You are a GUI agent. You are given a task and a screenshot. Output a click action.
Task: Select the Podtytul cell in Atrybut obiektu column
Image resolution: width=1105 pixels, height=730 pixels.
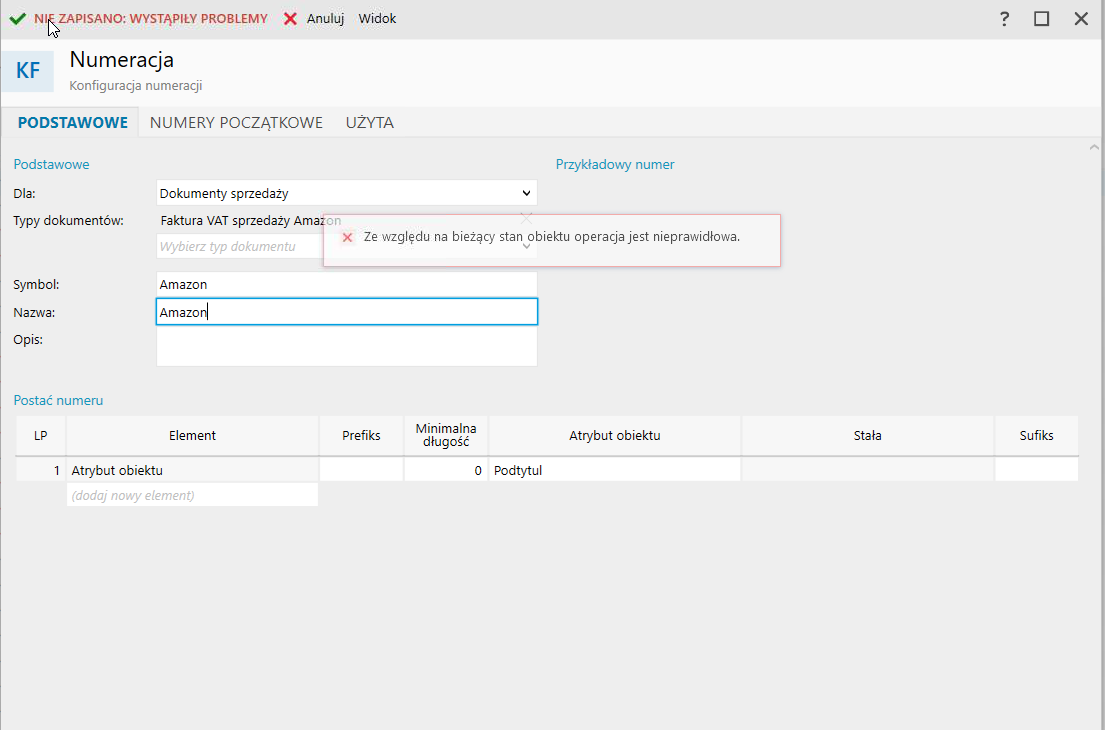click(614, 470)
